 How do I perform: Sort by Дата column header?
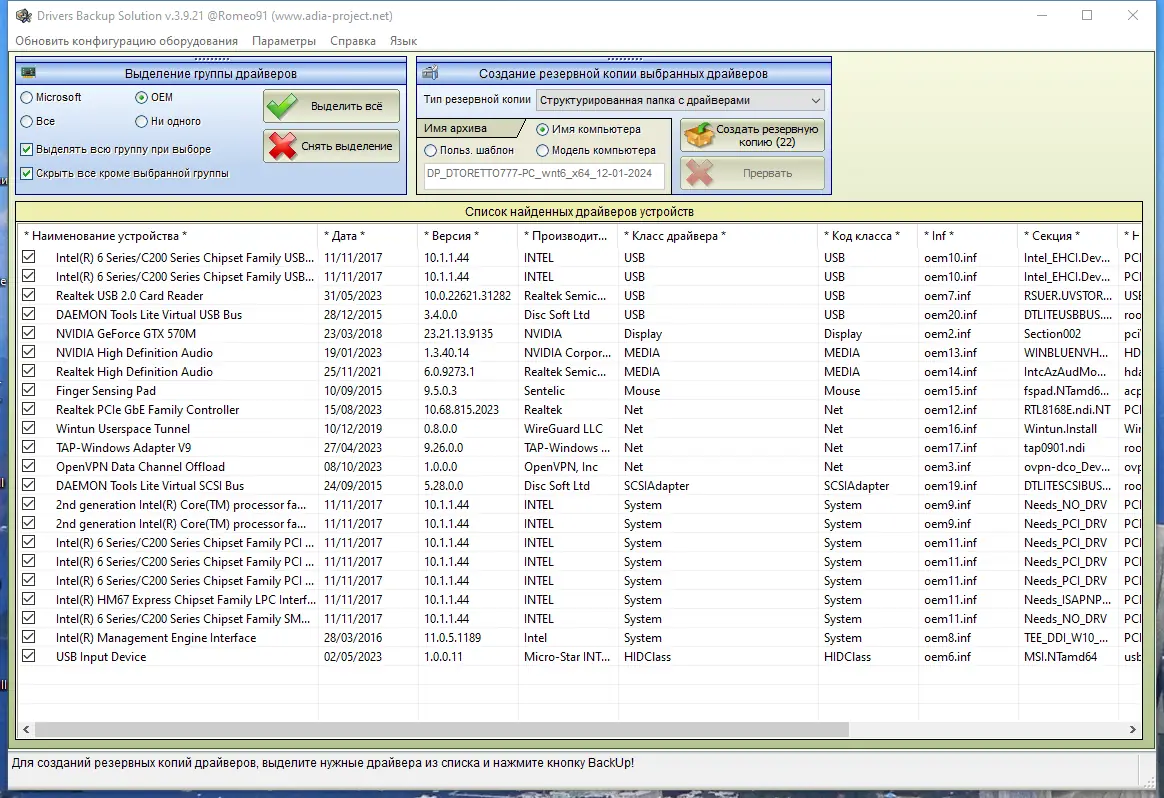[368, 236]
